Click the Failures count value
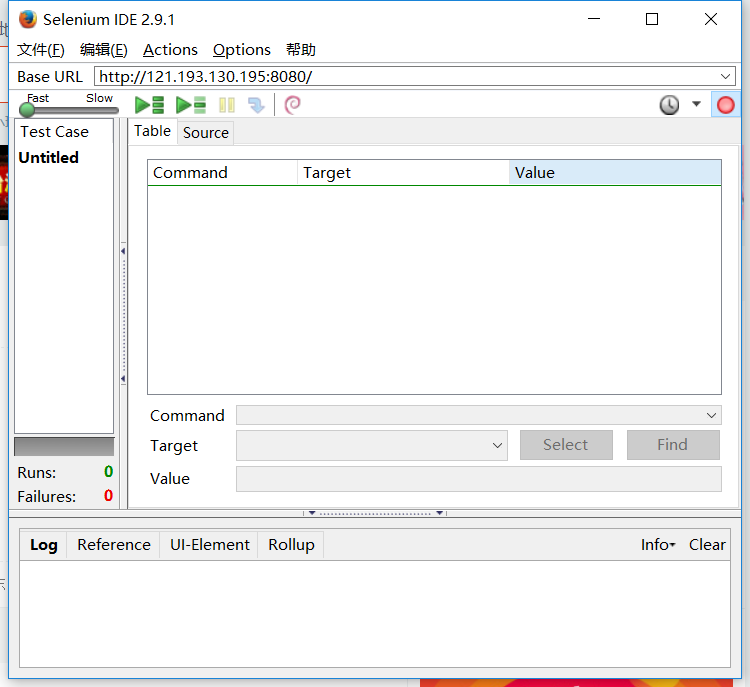 [x=109, y=496]
